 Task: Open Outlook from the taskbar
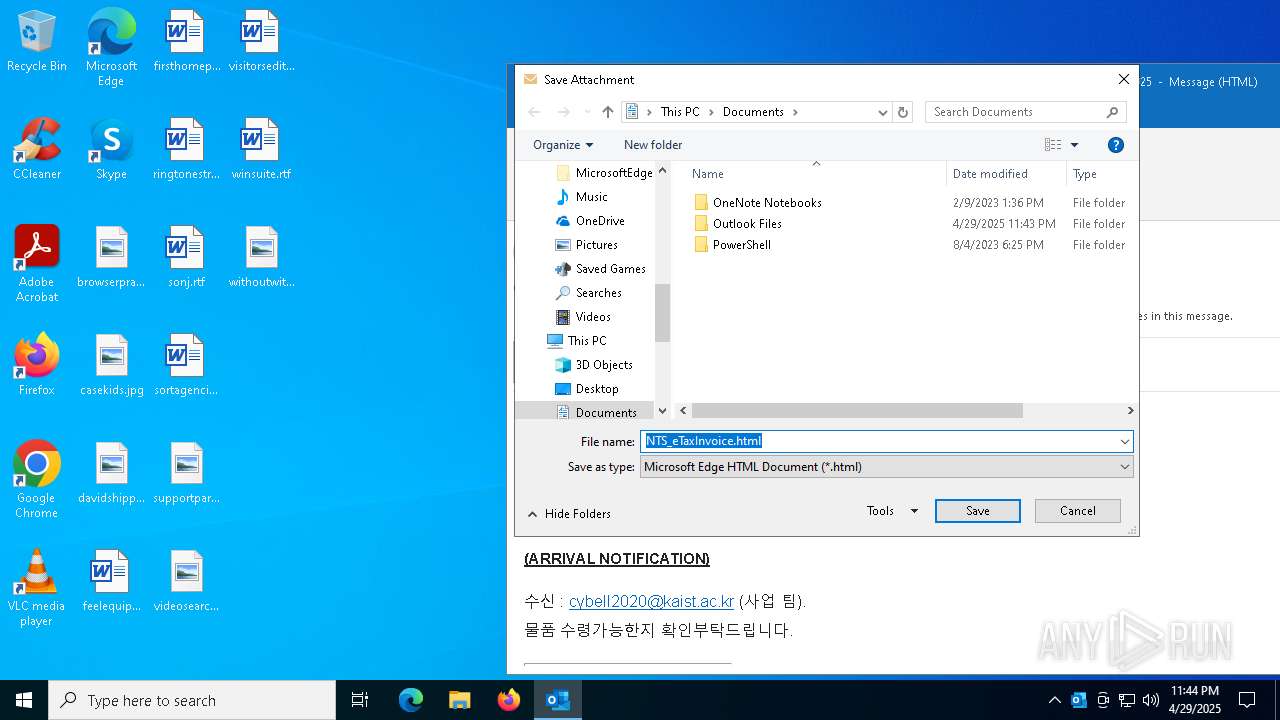(x=558, y=700)
